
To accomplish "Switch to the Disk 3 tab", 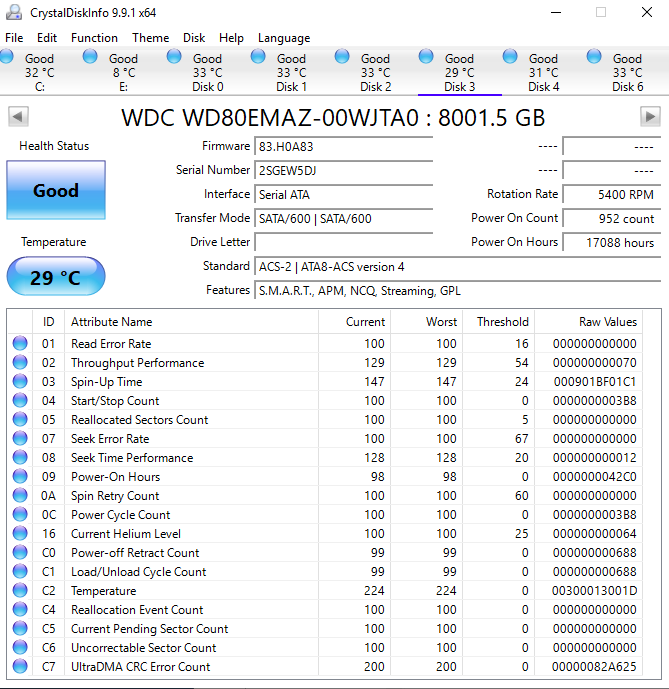I will pyautogui.click(x=460, y=72).
